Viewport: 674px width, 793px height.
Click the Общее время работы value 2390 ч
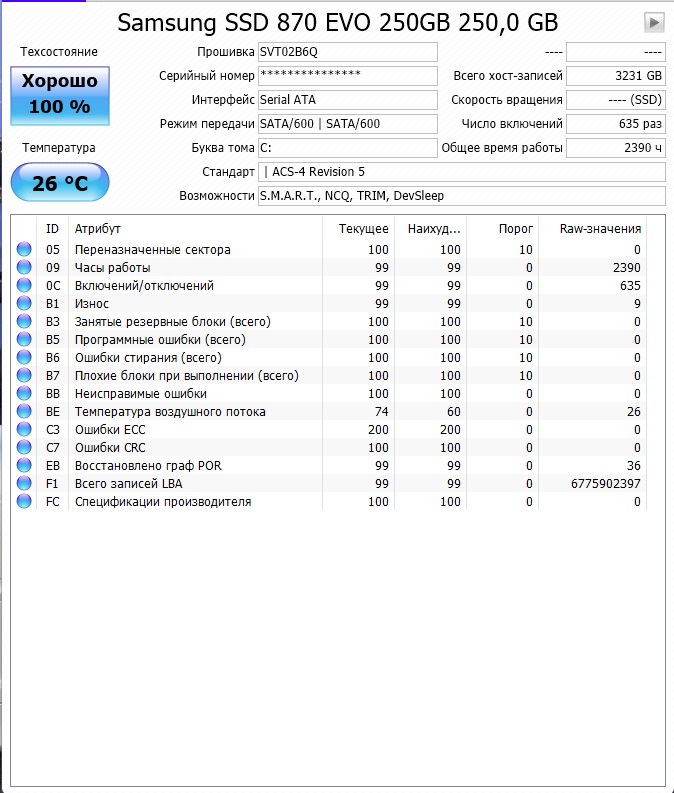point(615,148)
